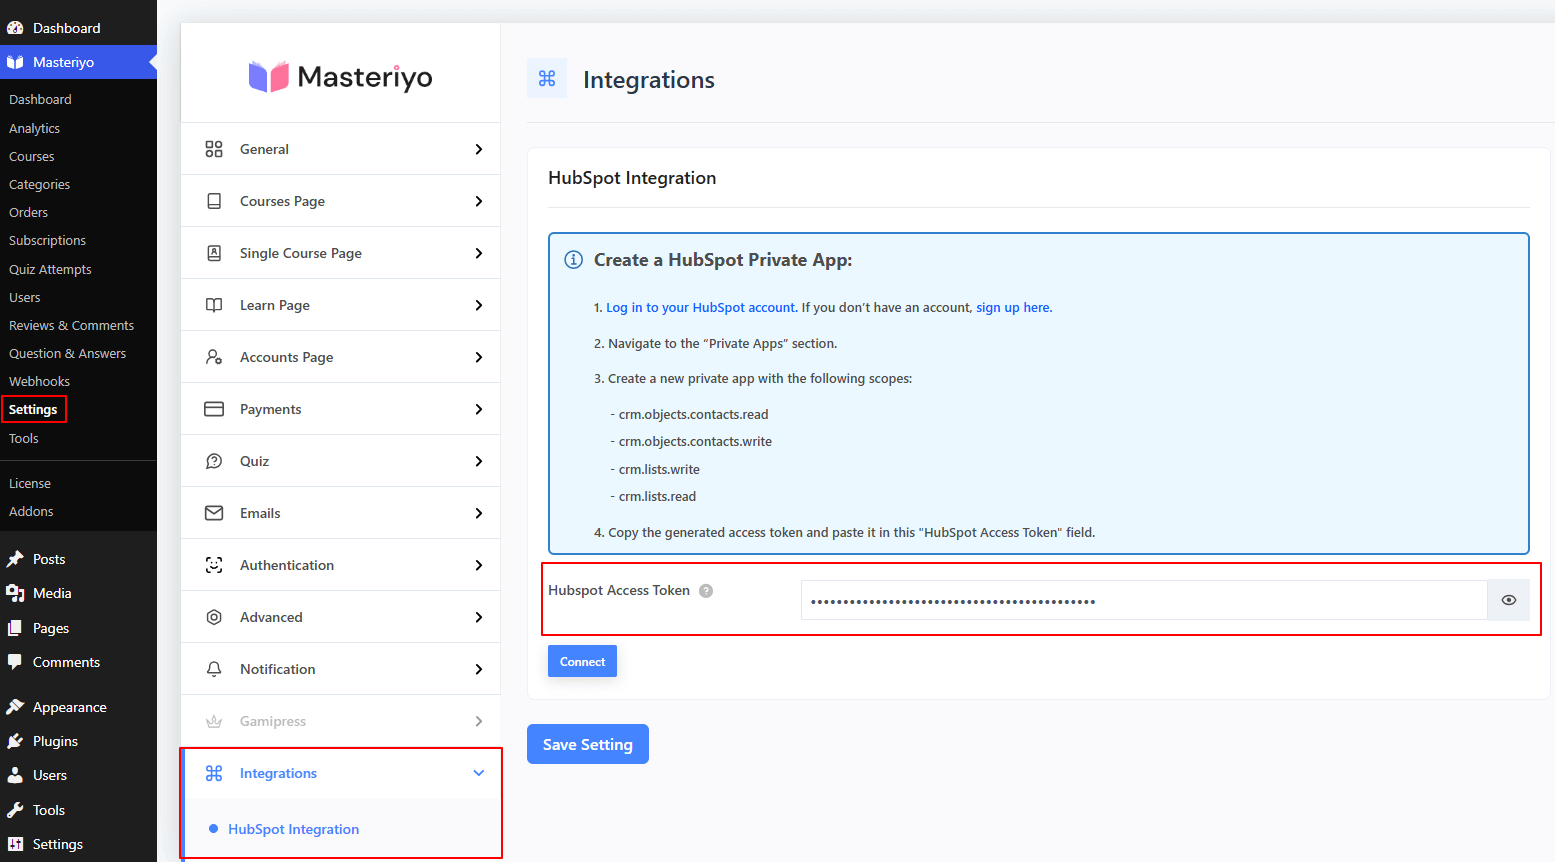Collapse the Integrations section chevron

tap(479, 773)
